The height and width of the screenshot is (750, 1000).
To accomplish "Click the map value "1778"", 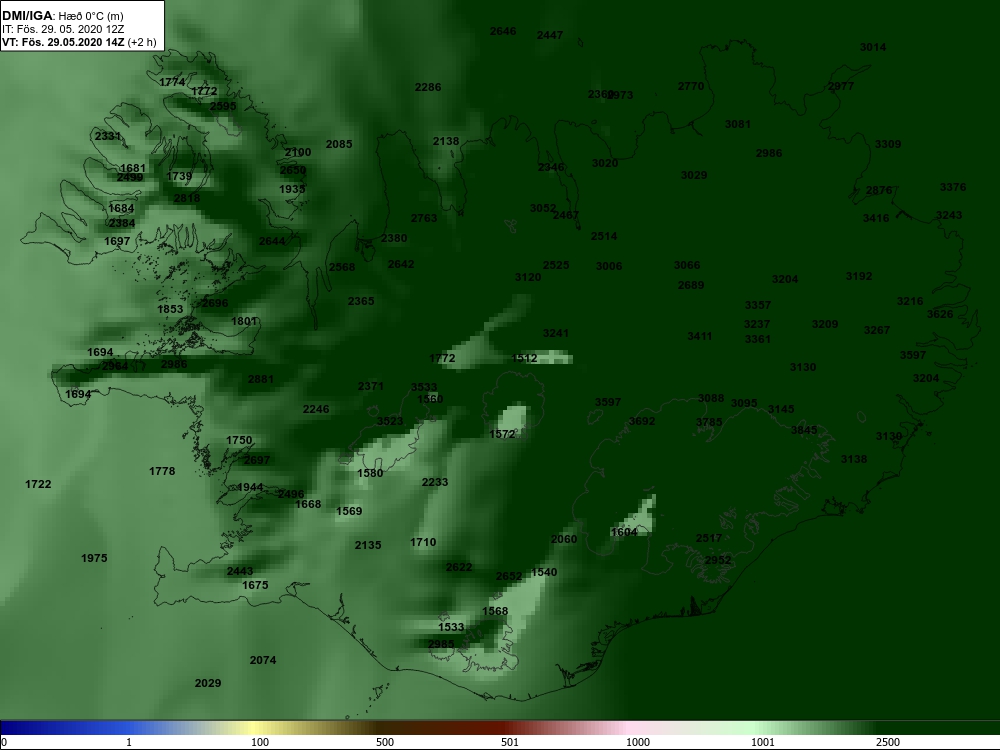I will 162,471.
